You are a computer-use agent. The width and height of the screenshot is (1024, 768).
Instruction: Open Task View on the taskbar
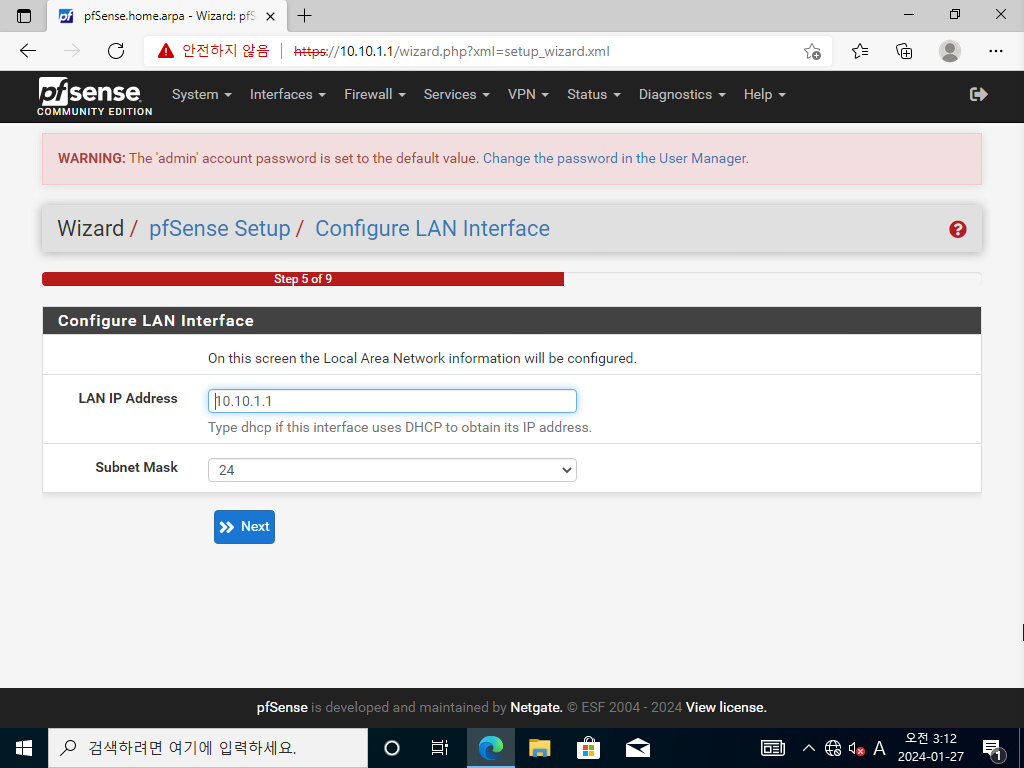tap(440, 748)
